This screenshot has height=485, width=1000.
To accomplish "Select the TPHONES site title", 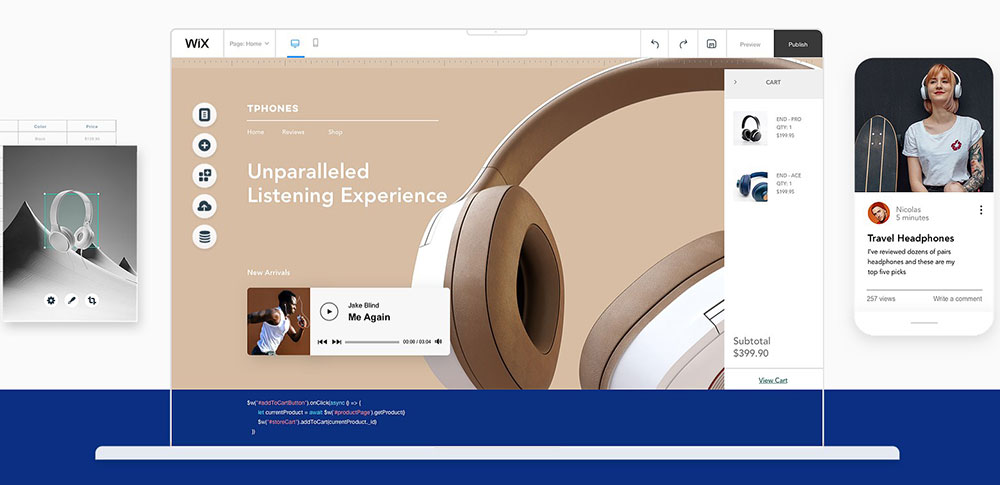I will (273, 108).
